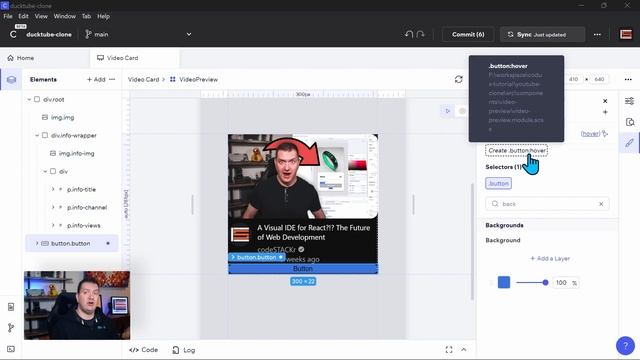Screen dimensions: 640x360
Task: Click the background opacity slider handle
Action: [x=545, y=282]
